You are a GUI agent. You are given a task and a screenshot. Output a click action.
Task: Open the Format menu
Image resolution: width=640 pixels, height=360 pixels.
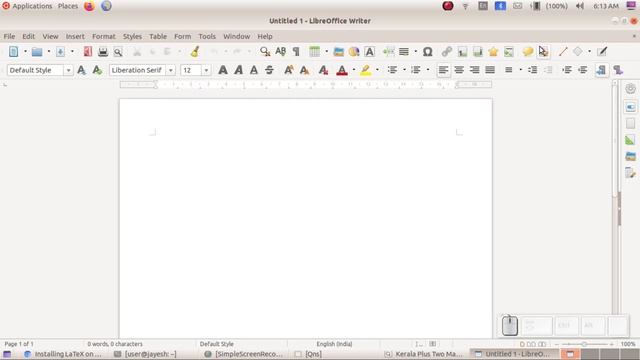pyautogui.click(x=104, y=36)
